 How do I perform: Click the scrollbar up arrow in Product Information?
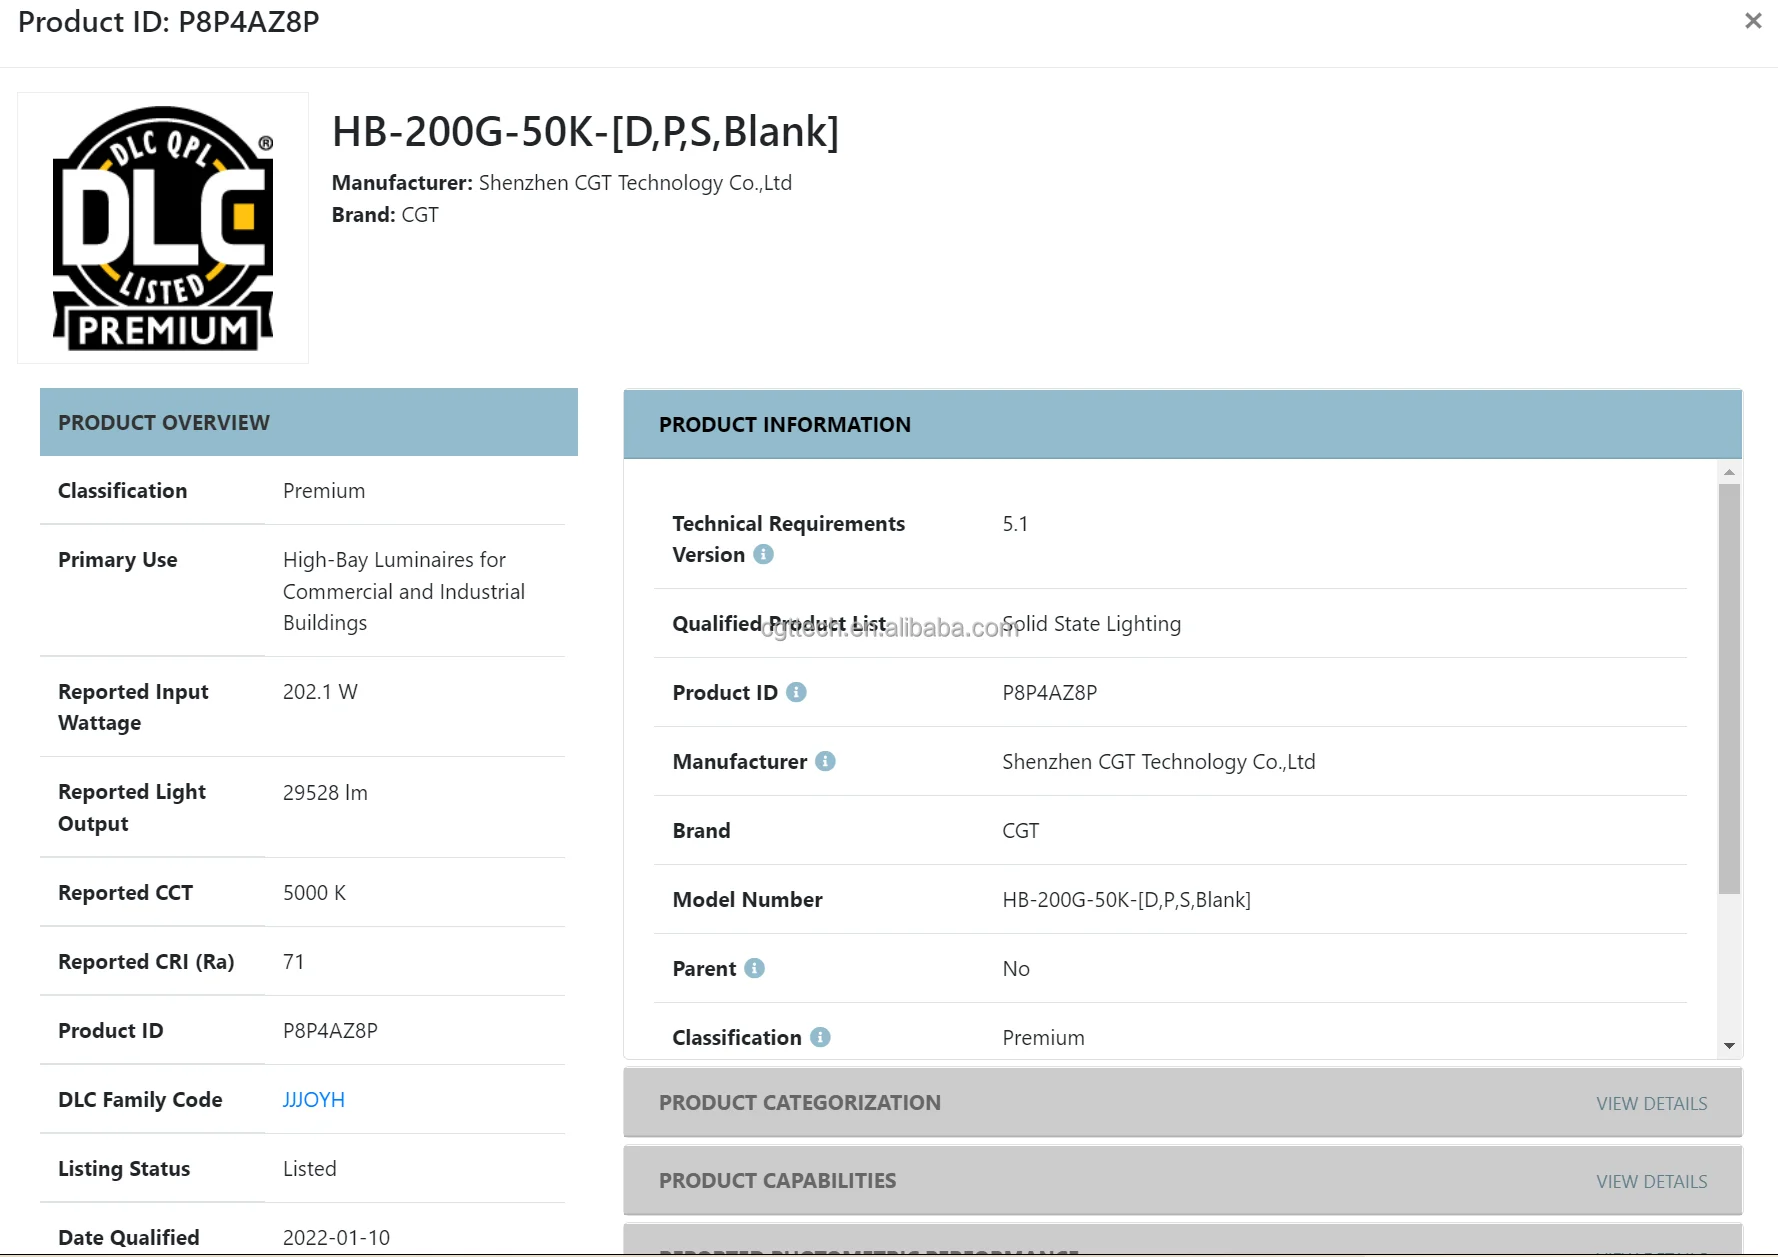coord(1729,472)
